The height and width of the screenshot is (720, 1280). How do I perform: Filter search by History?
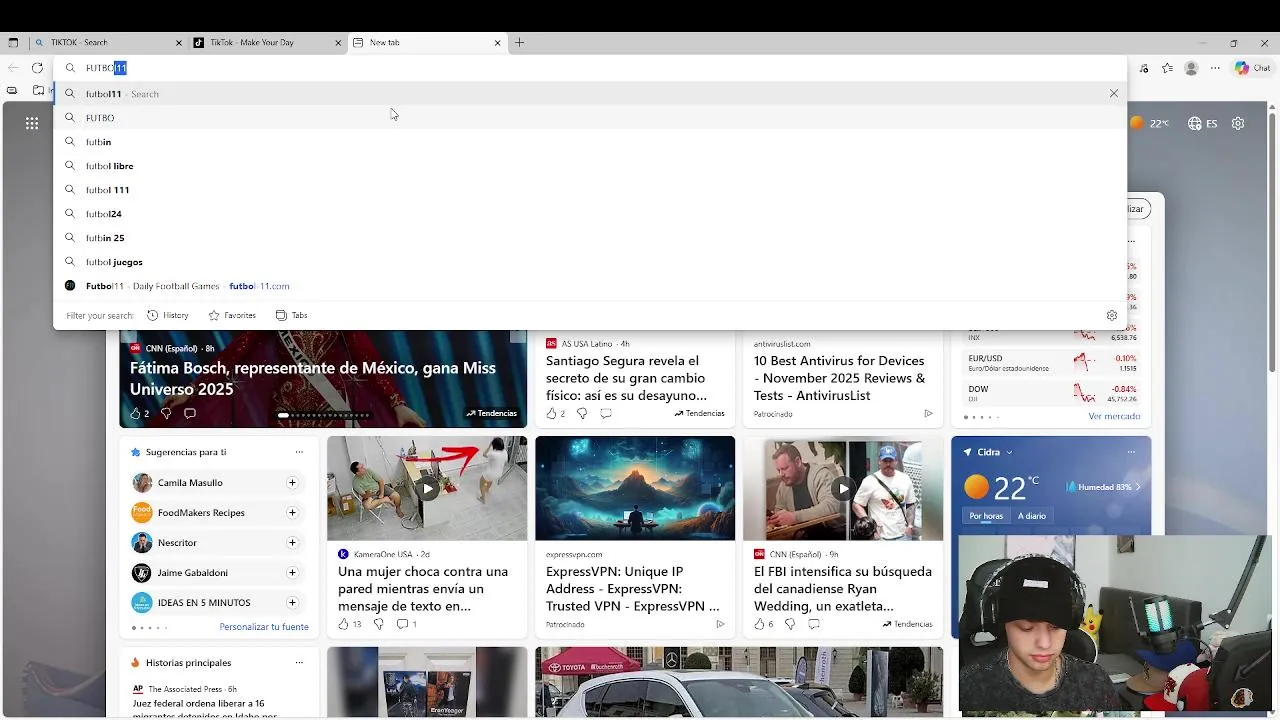click(x=168, y=315)
